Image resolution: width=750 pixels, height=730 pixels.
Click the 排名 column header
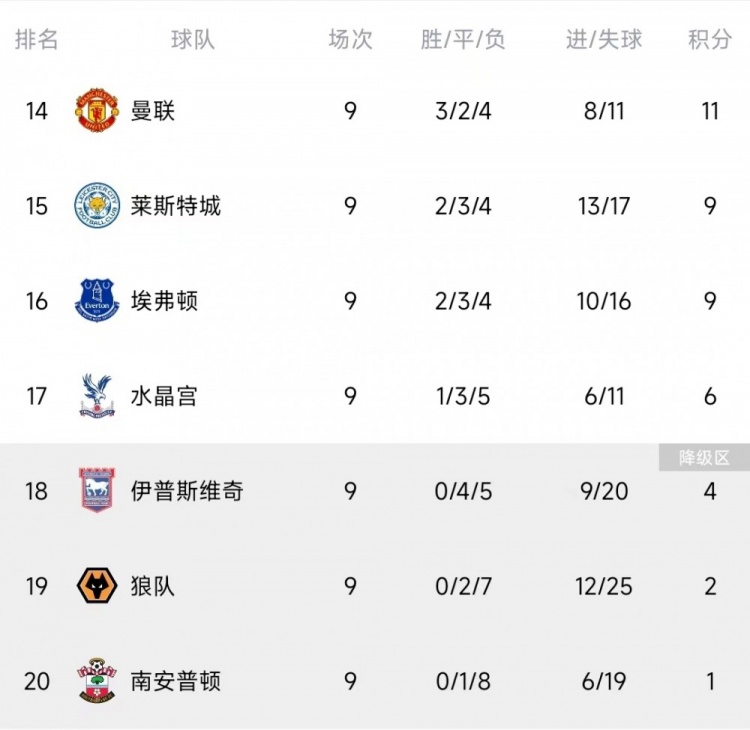point(37,40)
